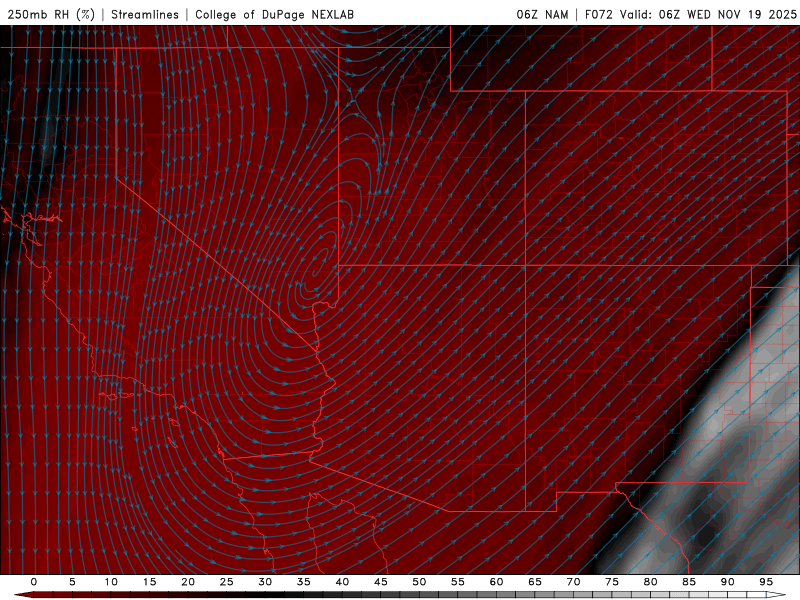The height and width of the screenshot is (600, 800).
Task: Click the "20" colorbar label
Action: tap(188, 582)
